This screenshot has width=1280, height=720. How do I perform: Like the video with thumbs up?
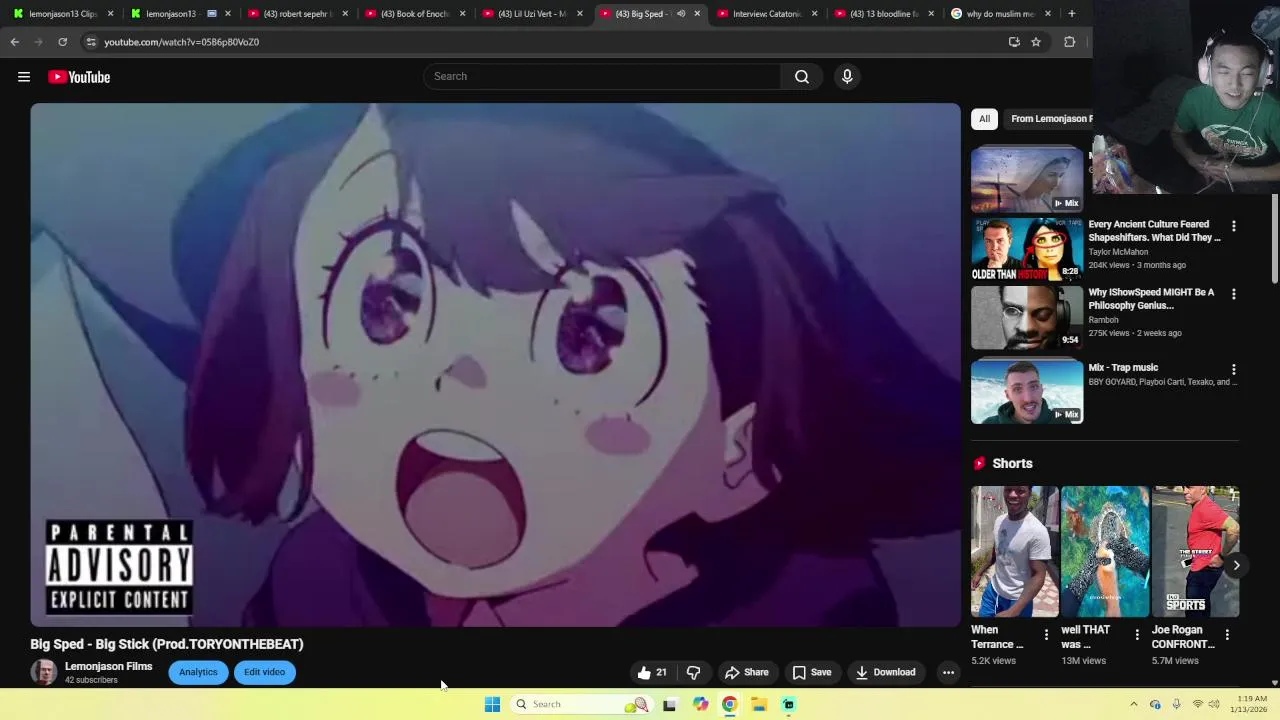(x=652, y=672)
